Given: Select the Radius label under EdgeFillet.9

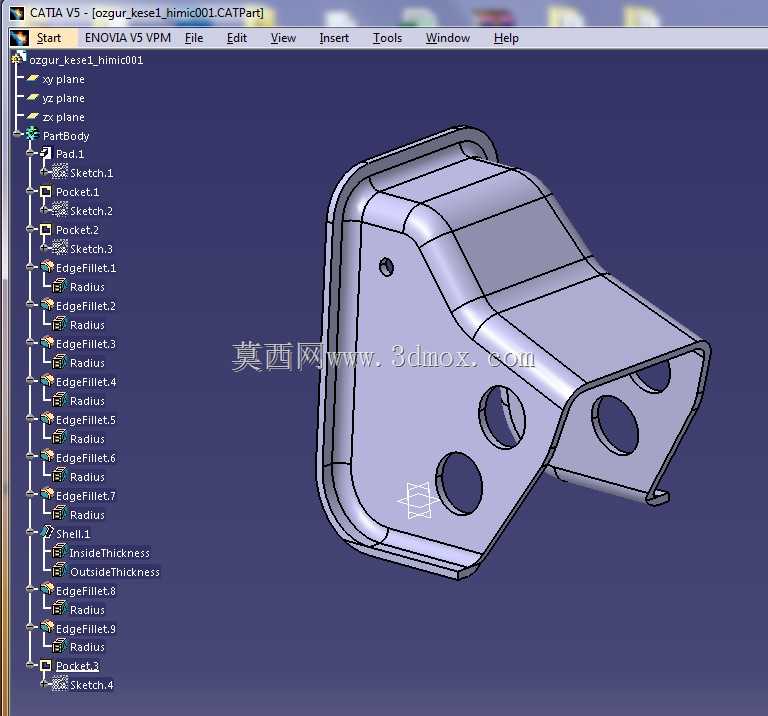Looking at the screenshot, I should tap(87, 647).
